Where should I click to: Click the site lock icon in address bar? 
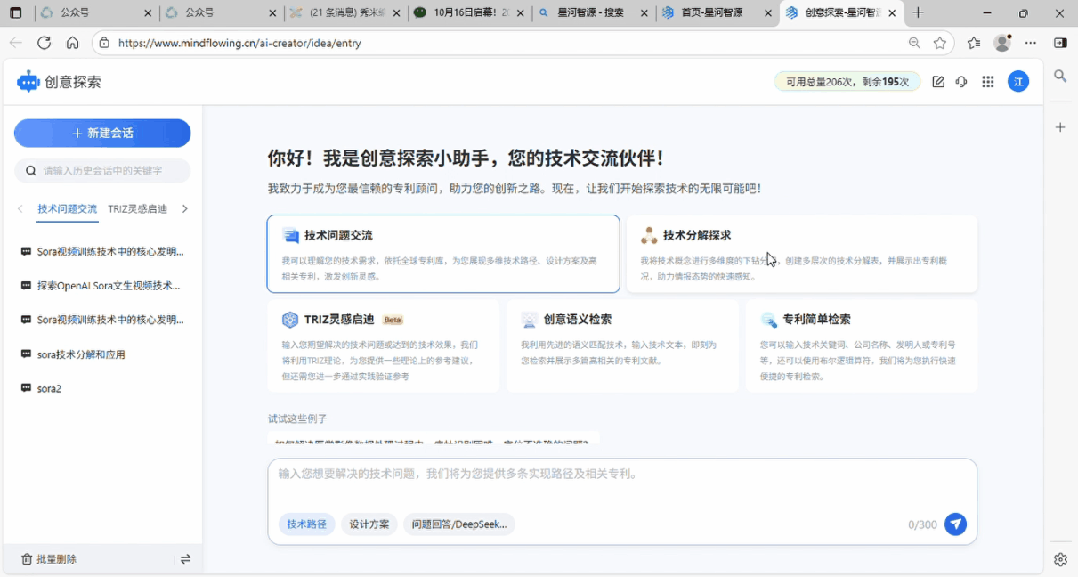tap(104, 43)
